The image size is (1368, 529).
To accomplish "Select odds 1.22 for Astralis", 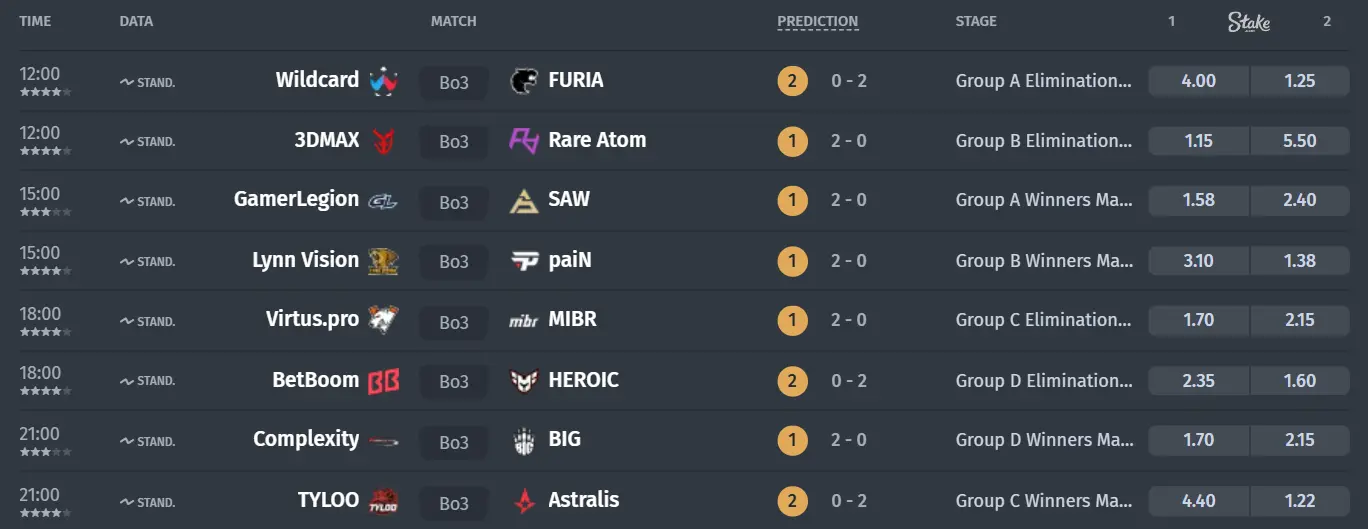I will [1300, 500].
